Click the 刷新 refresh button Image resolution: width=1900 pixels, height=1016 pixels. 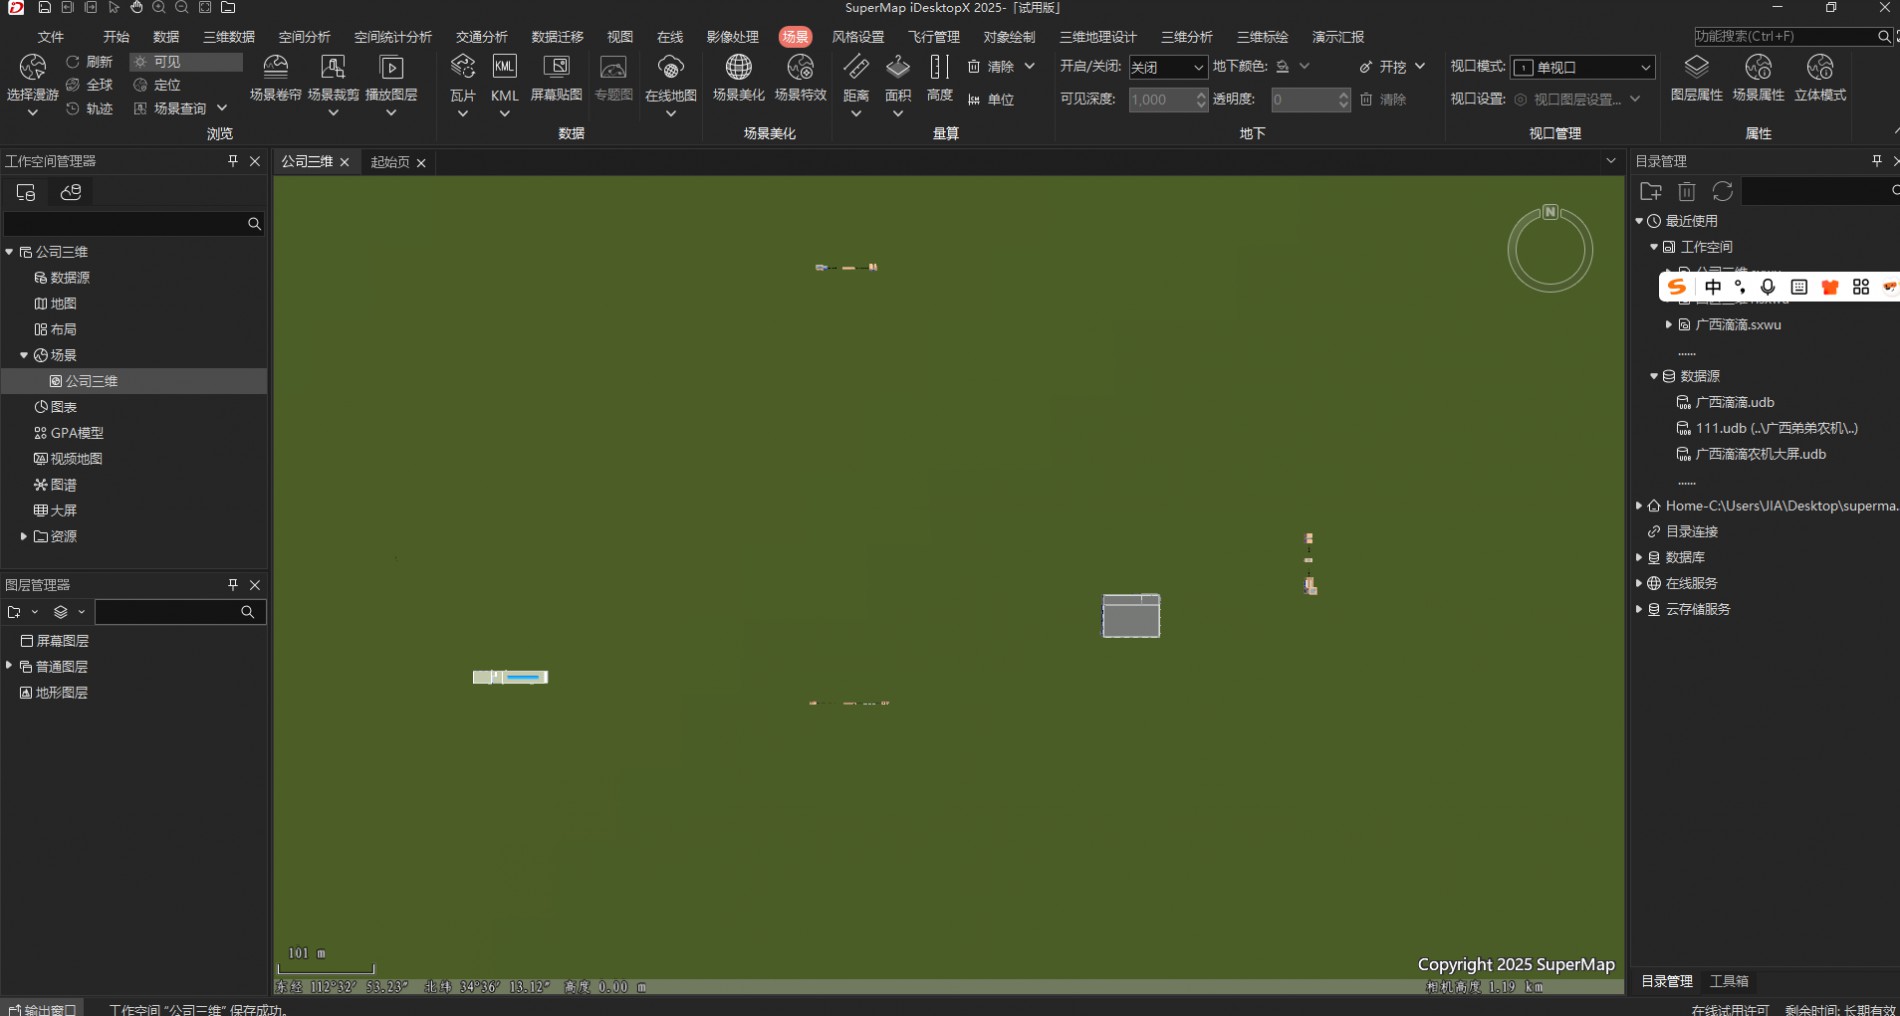coord(89,62)
